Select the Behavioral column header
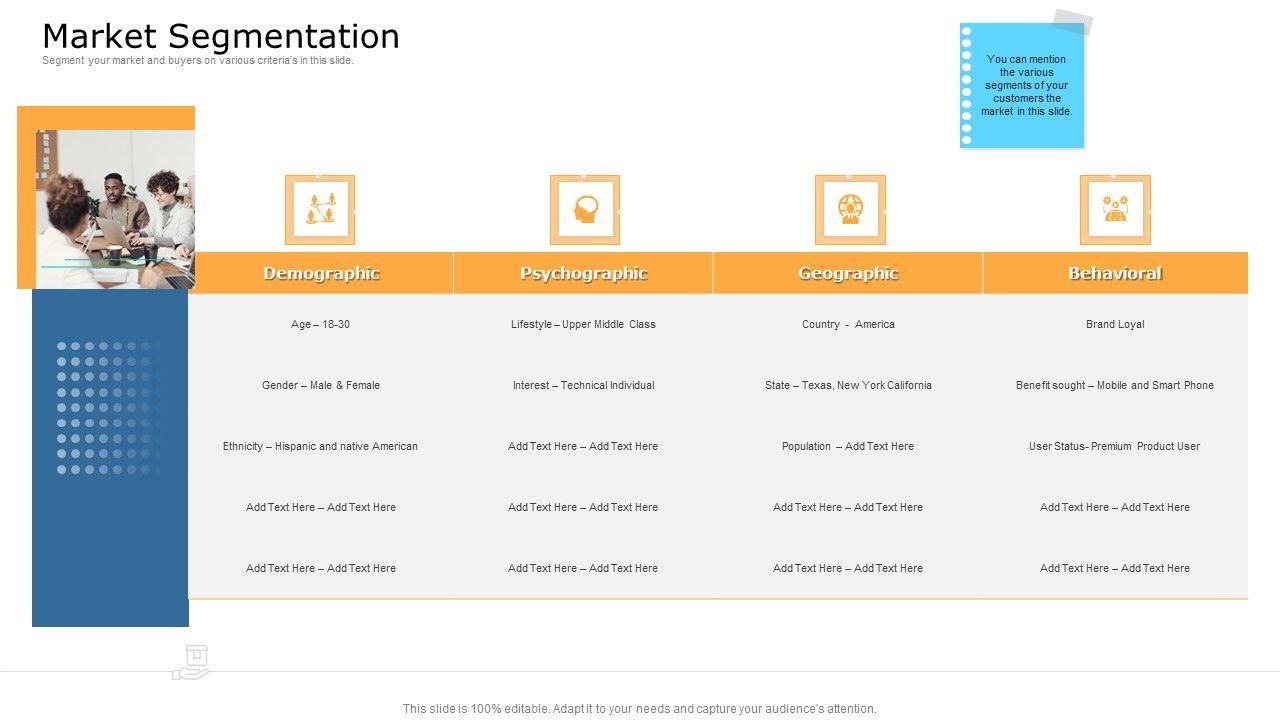The image size is (1280, 720). pos(1115,273)
